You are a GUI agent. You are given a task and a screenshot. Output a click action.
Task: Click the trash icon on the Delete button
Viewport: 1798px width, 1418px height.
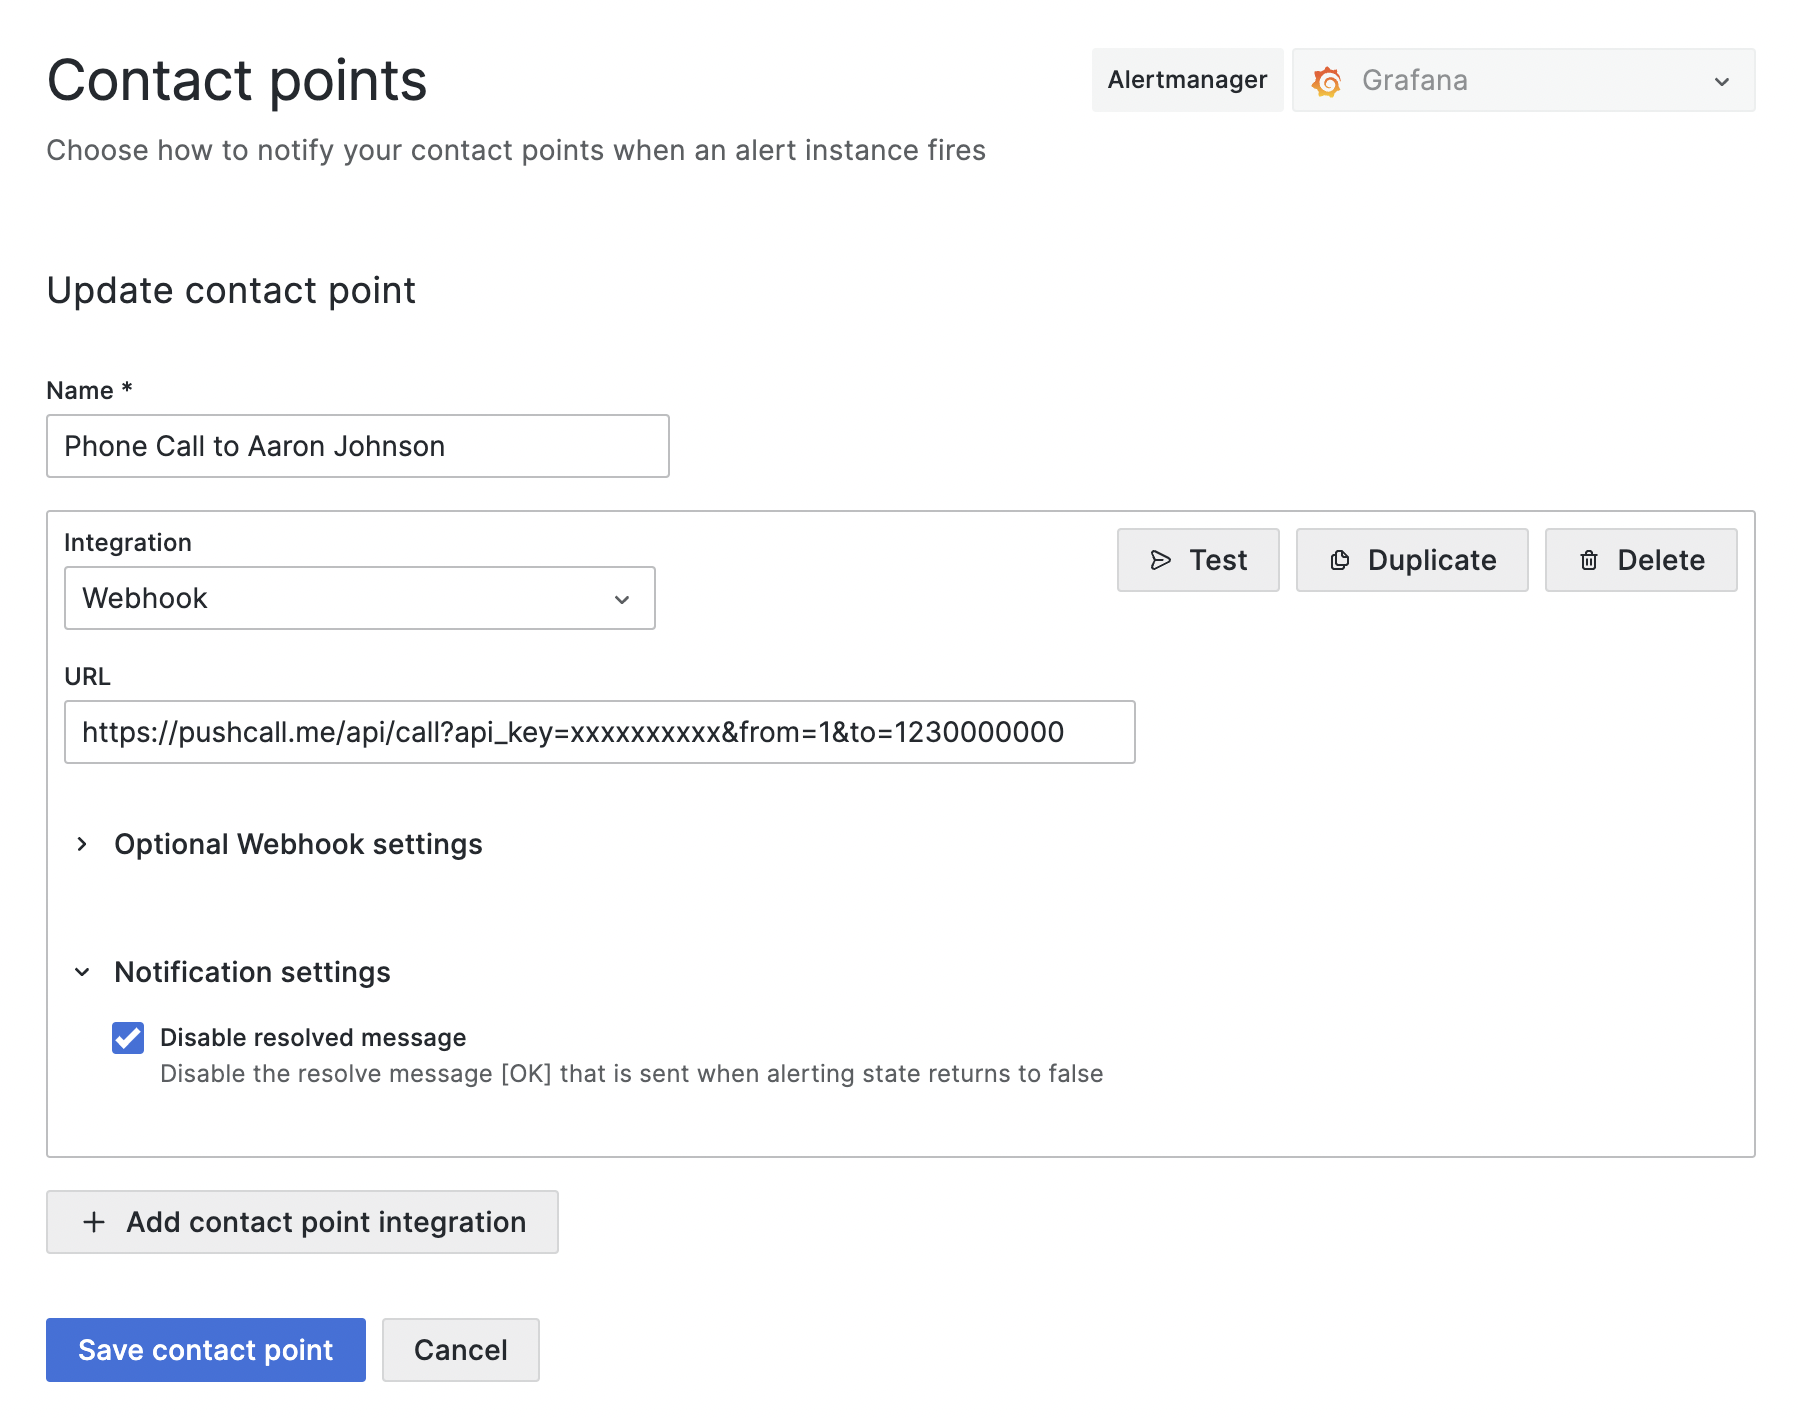click(1588, 560)
